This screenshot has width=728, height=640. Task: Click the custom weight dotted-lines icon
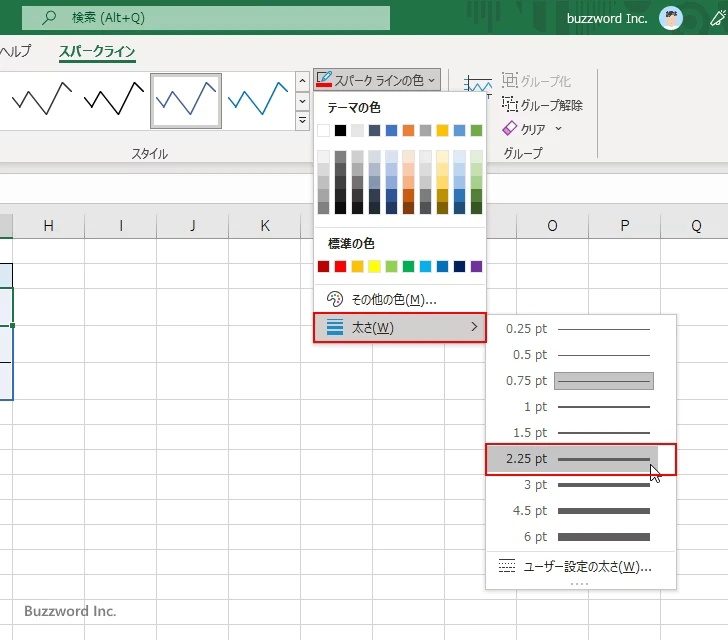click(507, 566)
